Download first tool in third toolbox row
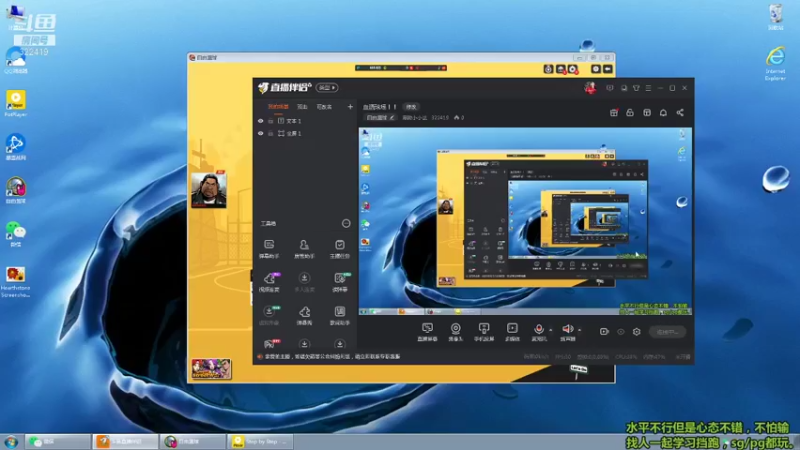The width and height of the screenshot is (800, 450). pos(269,315)
